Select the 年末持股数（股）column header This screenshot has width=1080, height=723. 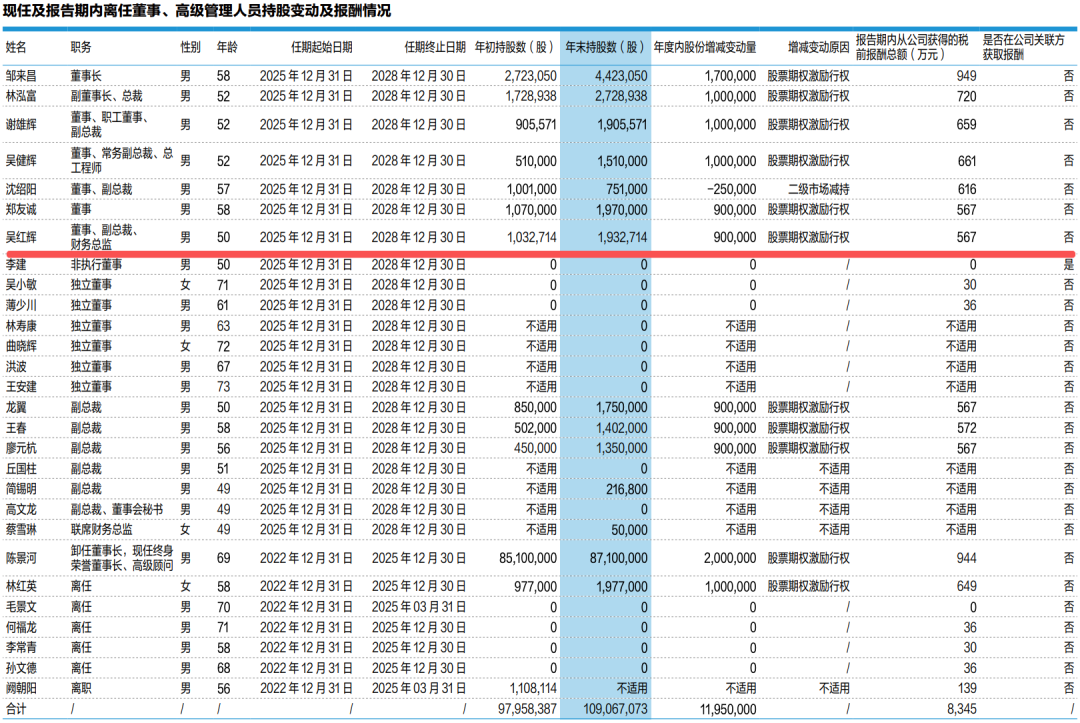tap(605, 48)
